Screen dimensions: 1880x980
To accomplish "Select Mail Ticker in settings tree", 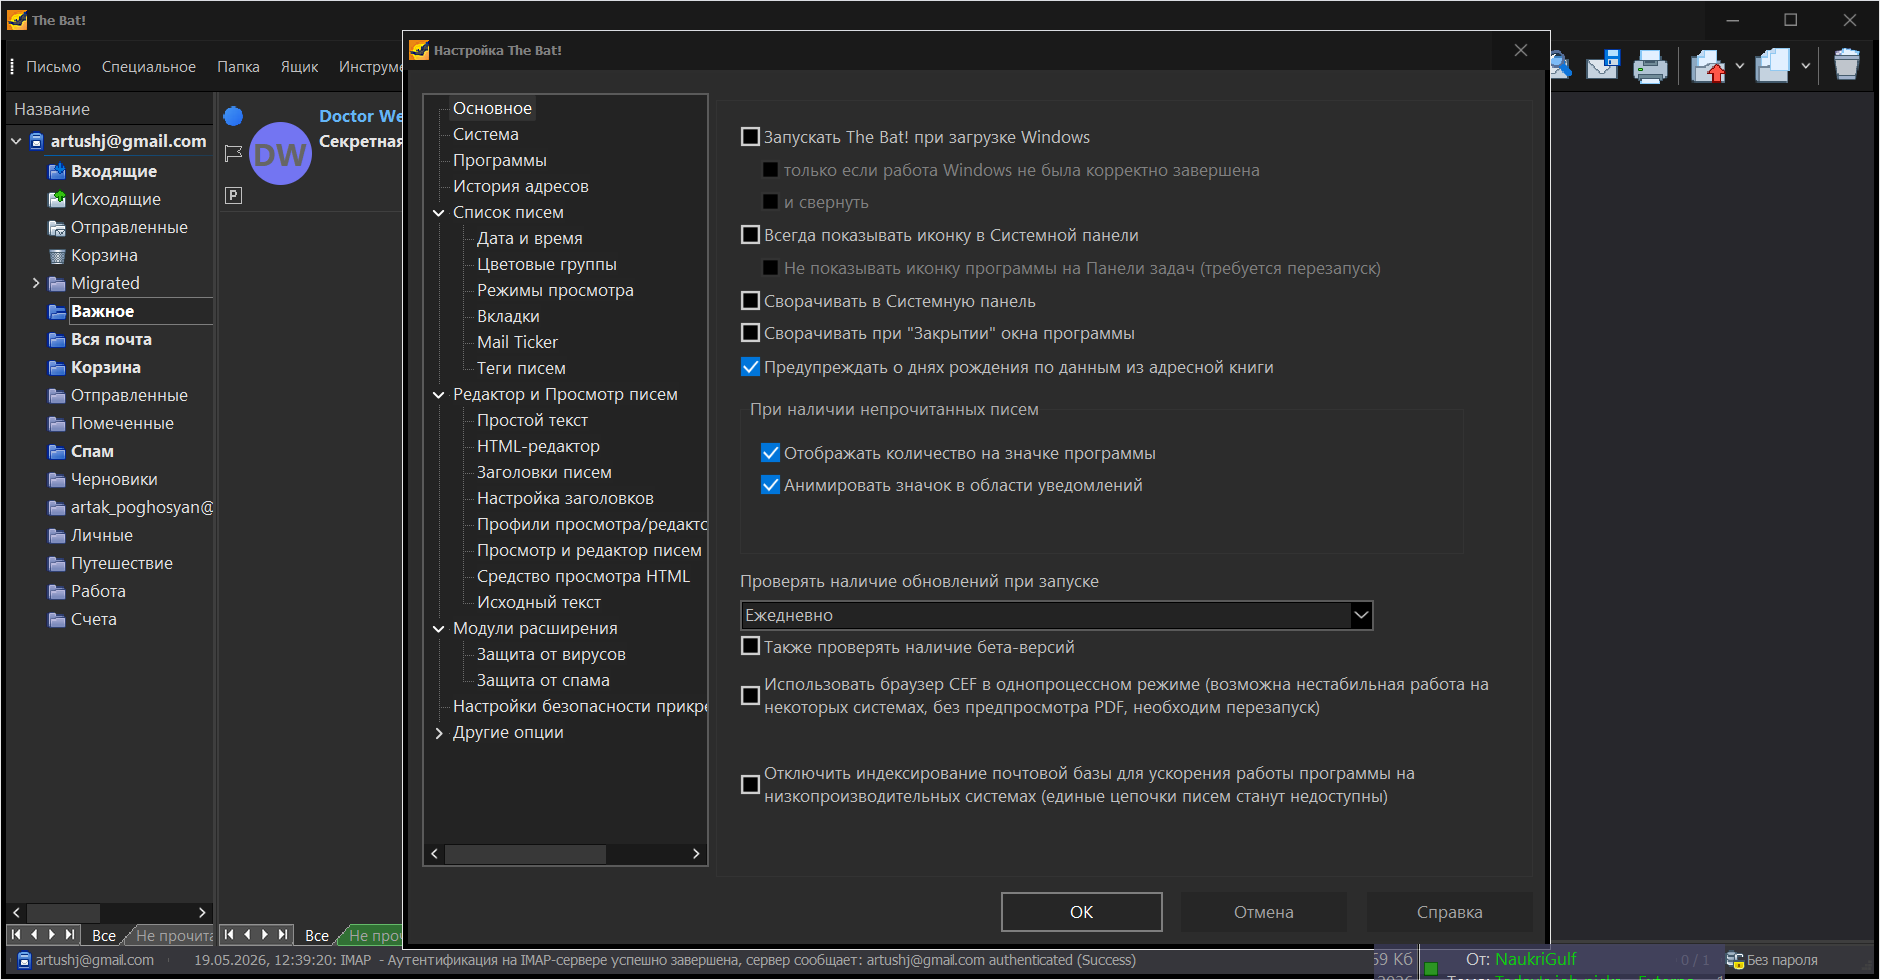I will tap(517, 342).
